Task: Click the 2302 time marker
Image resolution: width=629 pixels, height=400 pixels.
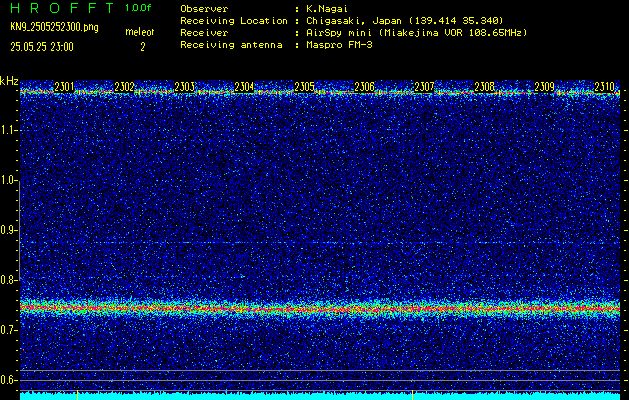Action: (x=124, y=86)
